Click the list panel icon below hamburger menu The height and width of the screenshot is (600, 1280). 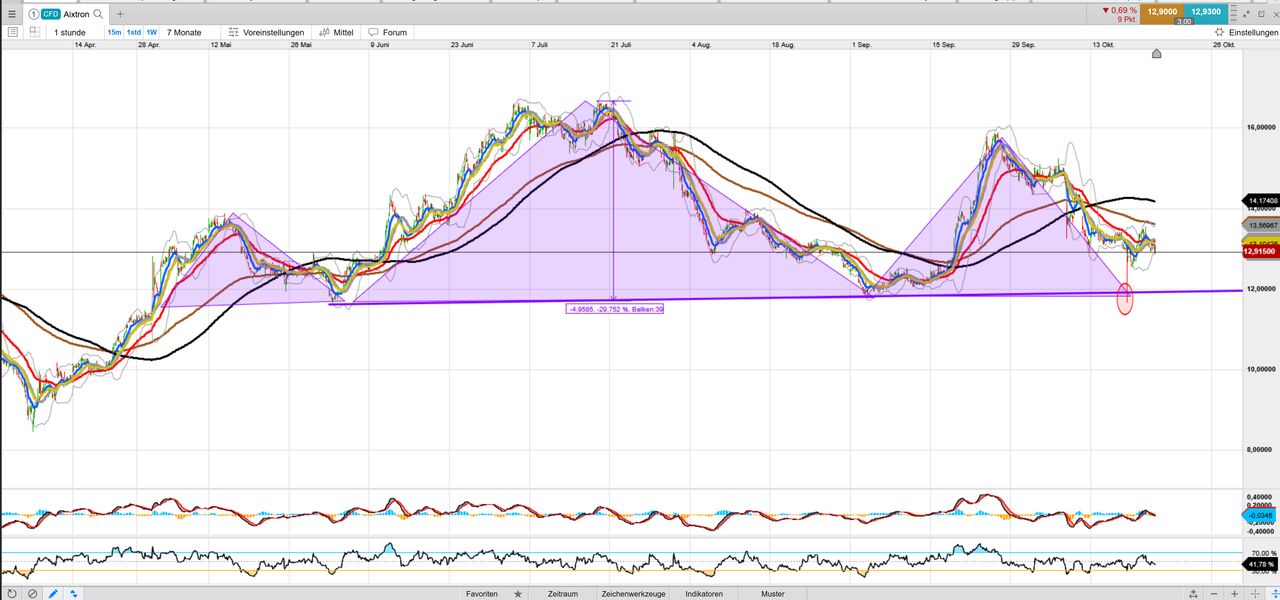12,32
